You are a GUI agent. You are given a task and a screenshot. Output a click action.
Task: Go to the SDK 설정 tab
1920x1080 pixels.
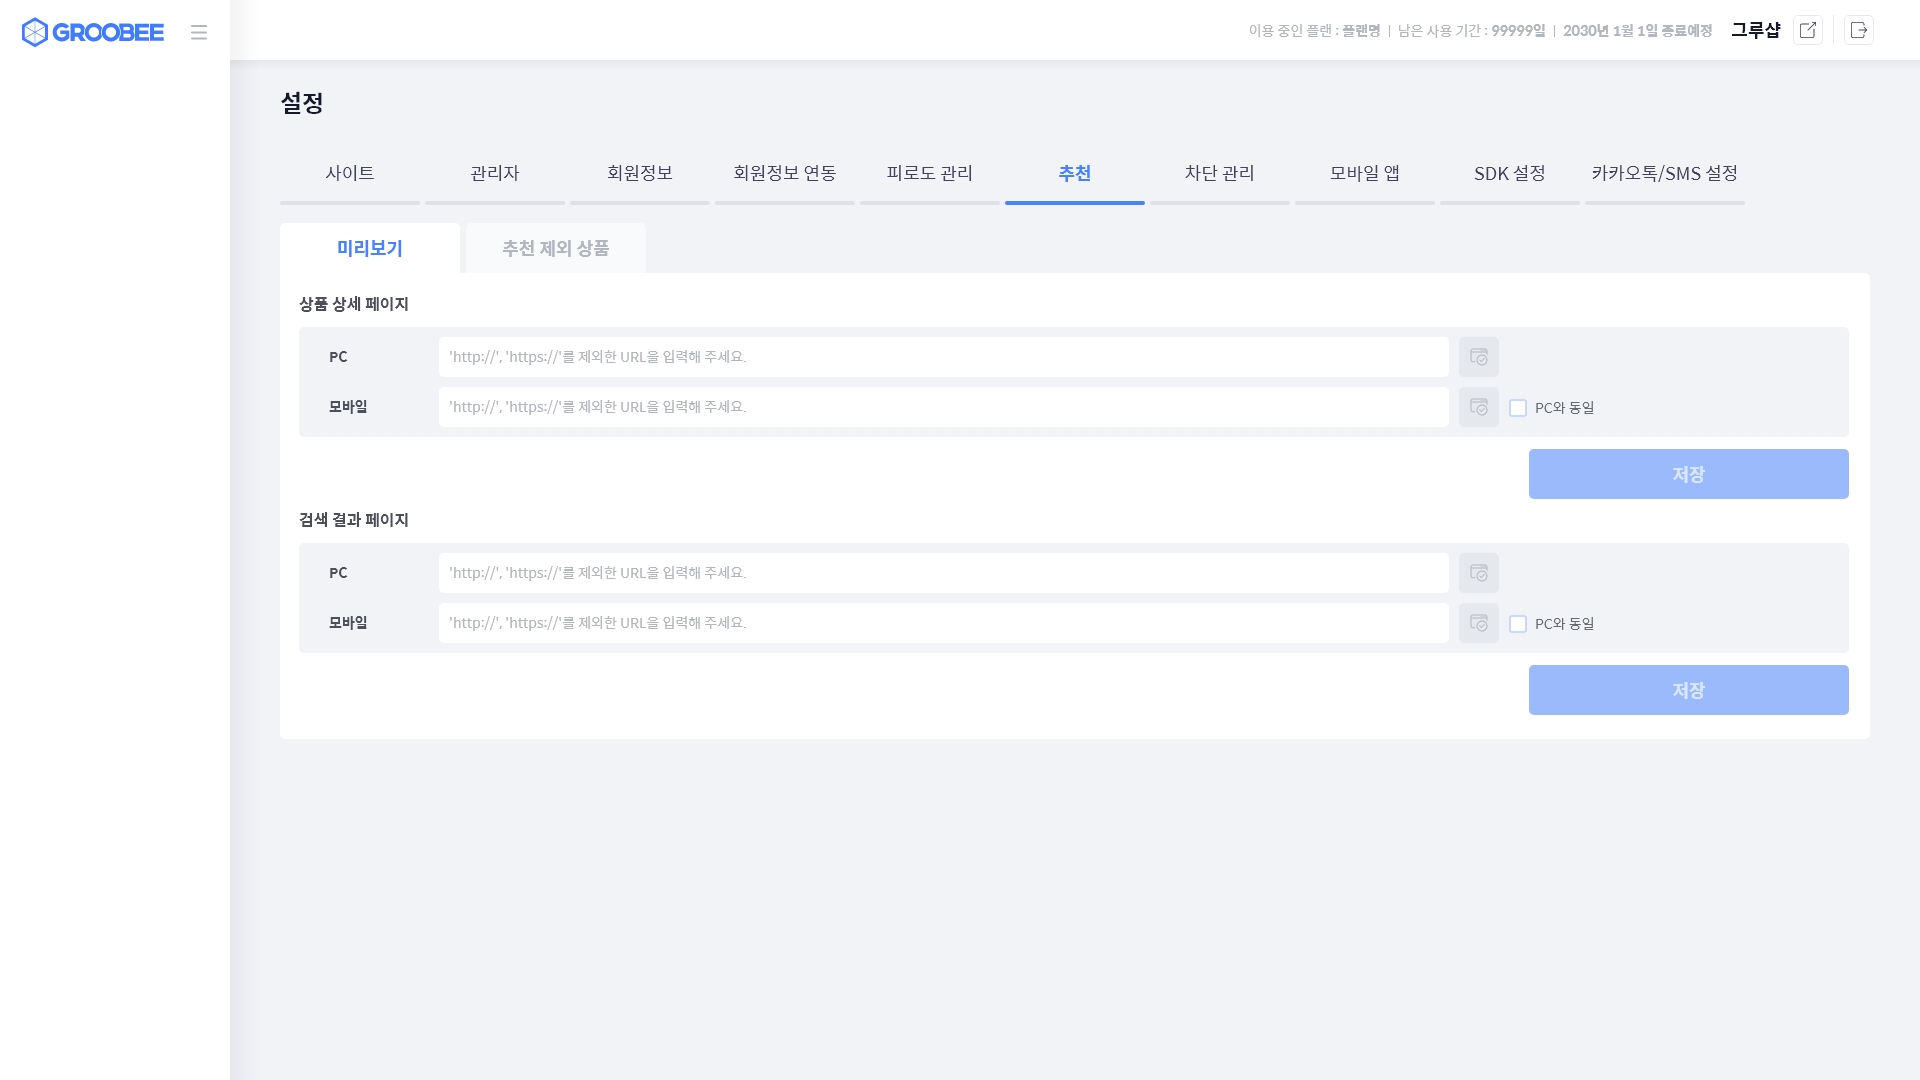[1509, 174]
